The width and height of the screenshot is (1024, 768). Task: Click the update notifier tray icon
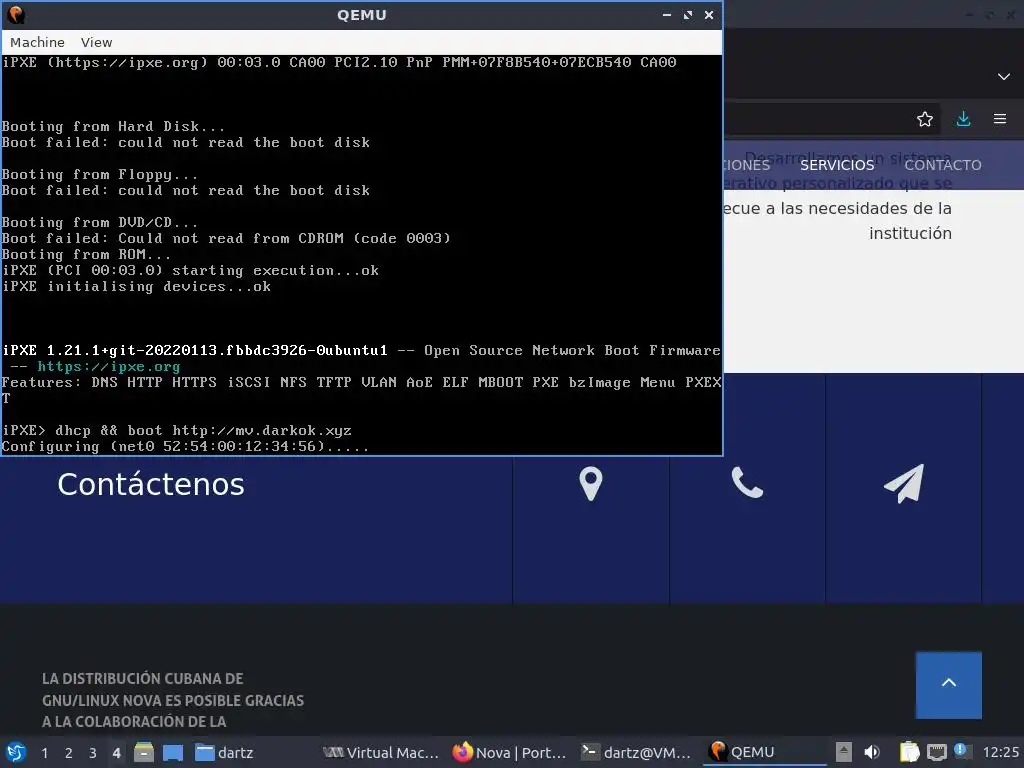(961, 750)
